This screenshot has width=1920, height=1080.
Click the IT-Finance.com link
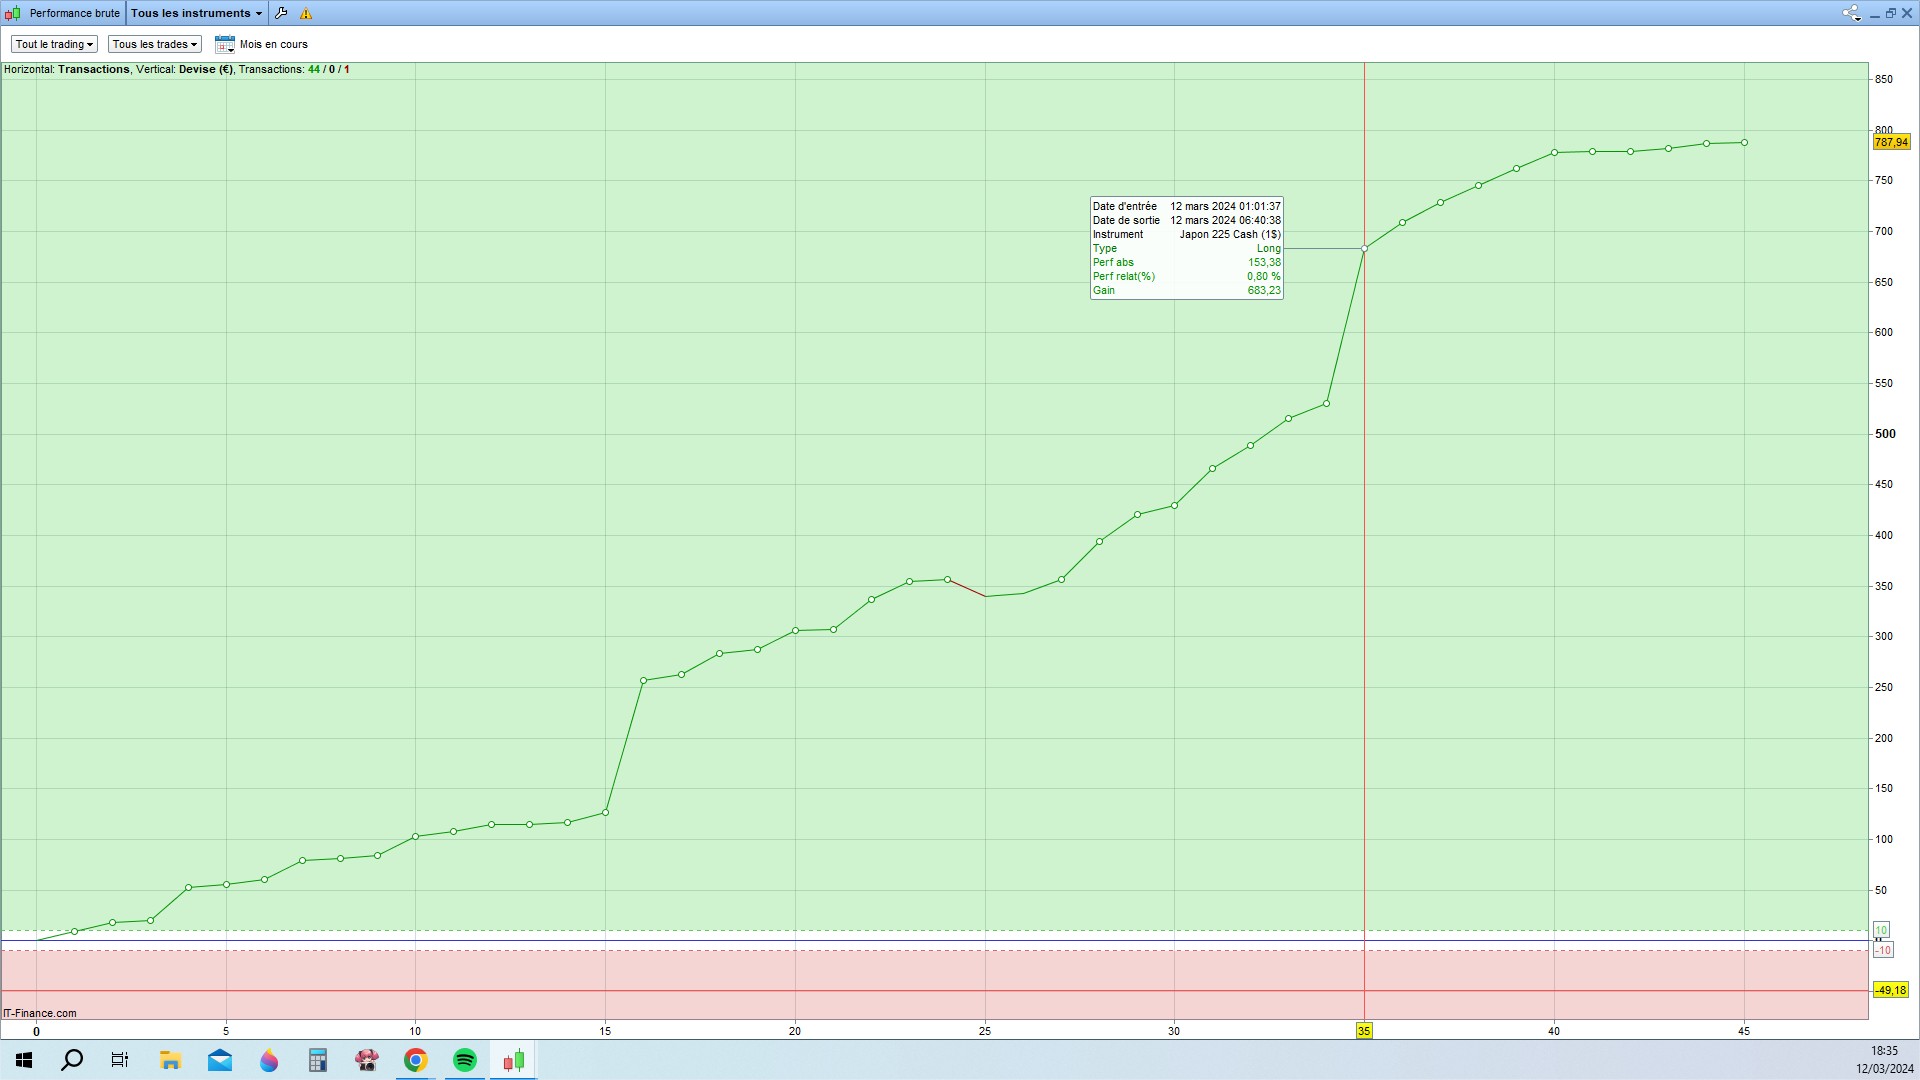click(x=40, y=1013)
